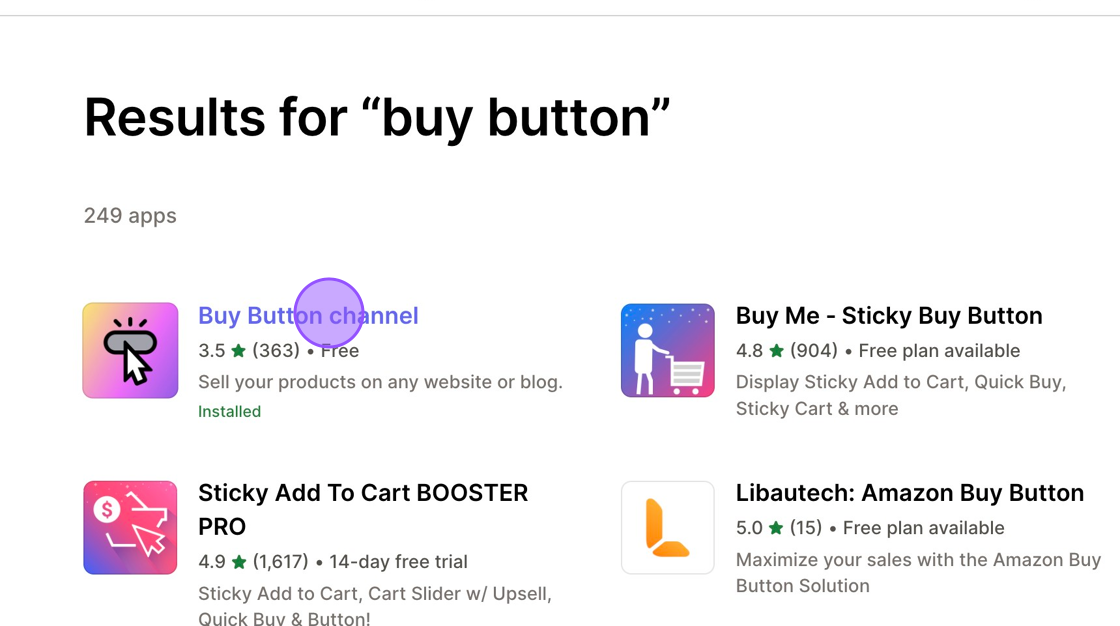Image resolution: width=1120 pixels, height=626 pixels.
Task: Click the (904) review count
Action: pos(814,351)
